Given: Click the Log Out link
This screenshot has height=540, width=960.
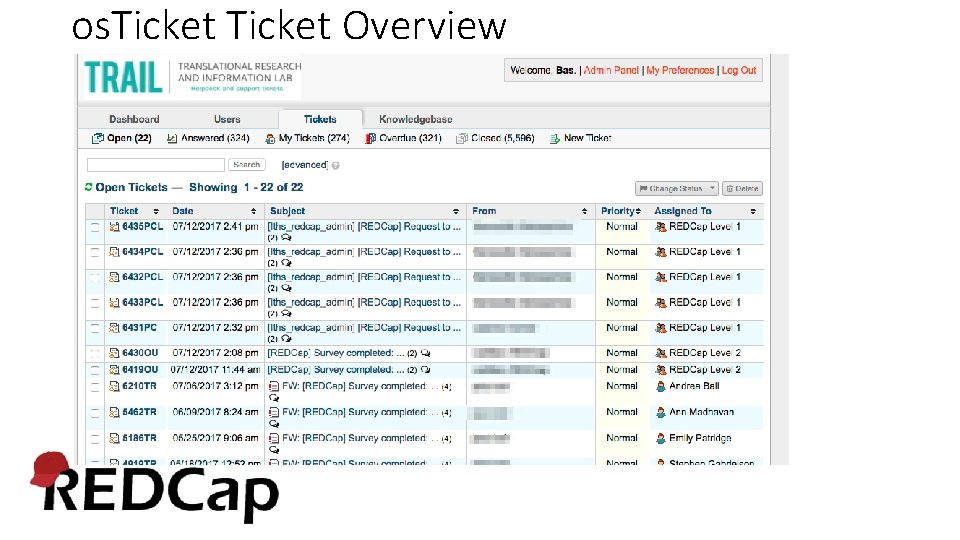Looking at the screenshot, I should 739,70.
